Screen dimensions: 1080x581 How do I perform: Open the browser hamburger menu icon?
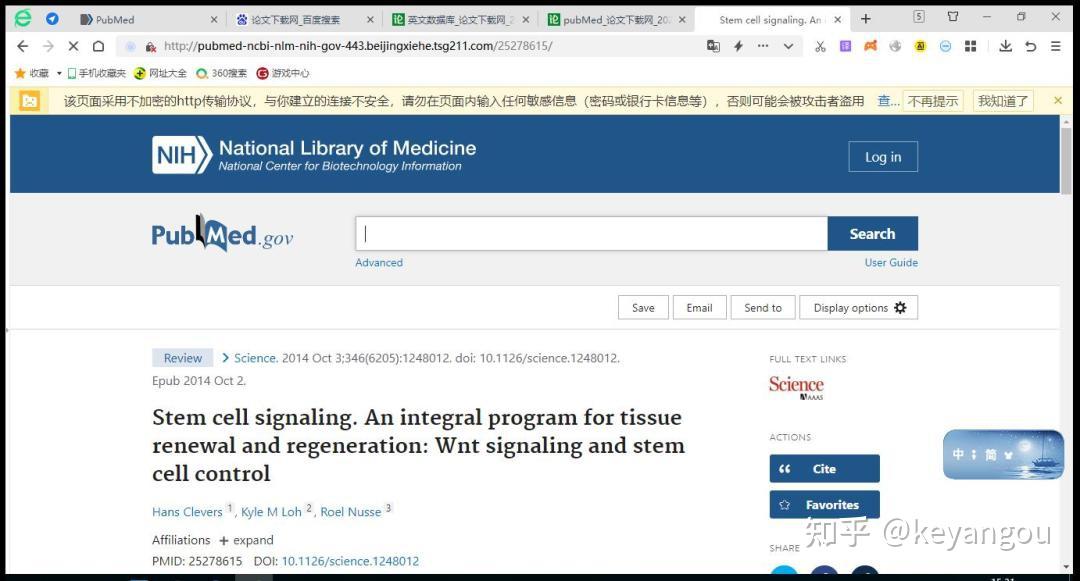(1055, 46)
